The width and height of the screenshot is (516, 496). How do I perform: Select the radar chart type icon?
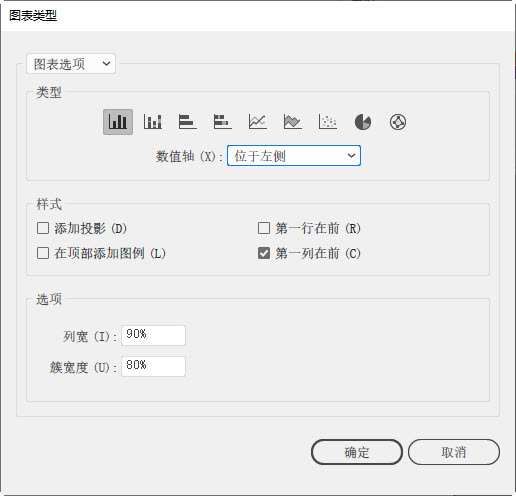398,122
